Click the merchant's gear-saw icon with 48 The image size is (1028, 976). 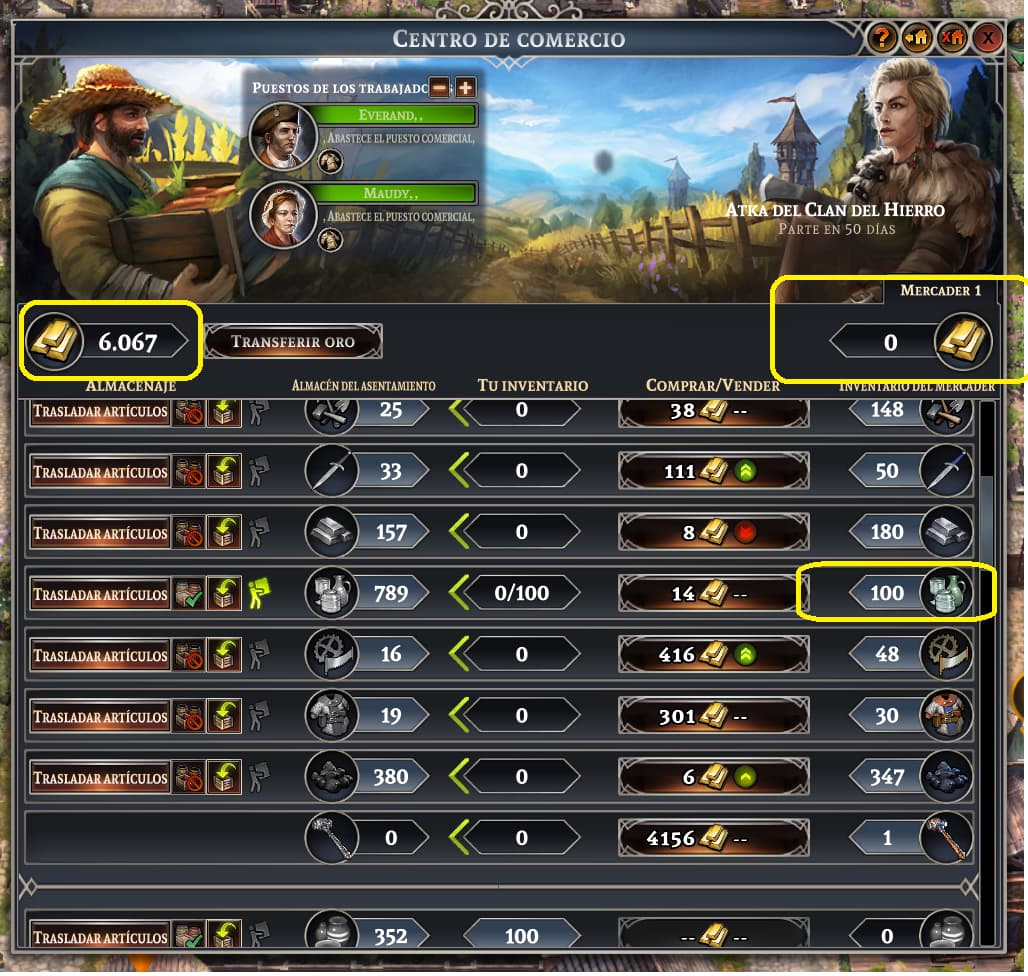click(946, 654)
